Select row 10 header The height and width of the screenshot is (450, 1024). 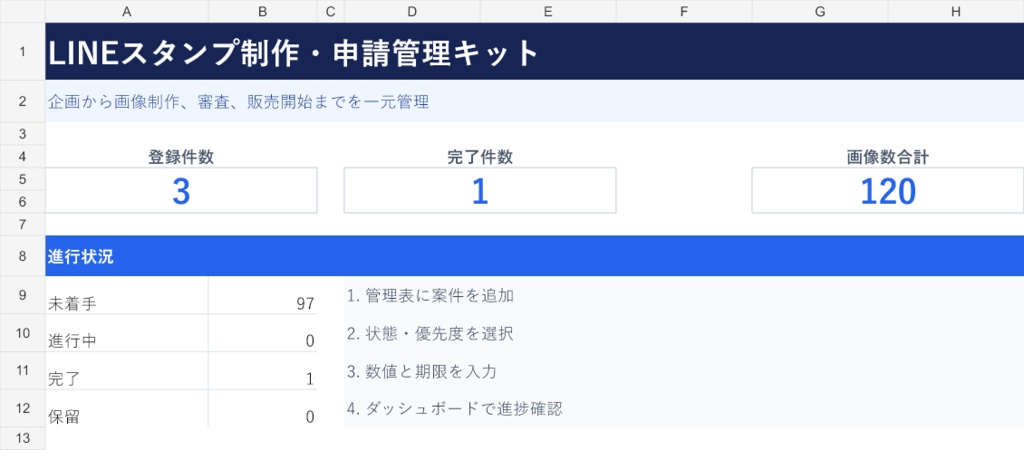point(23,333)
